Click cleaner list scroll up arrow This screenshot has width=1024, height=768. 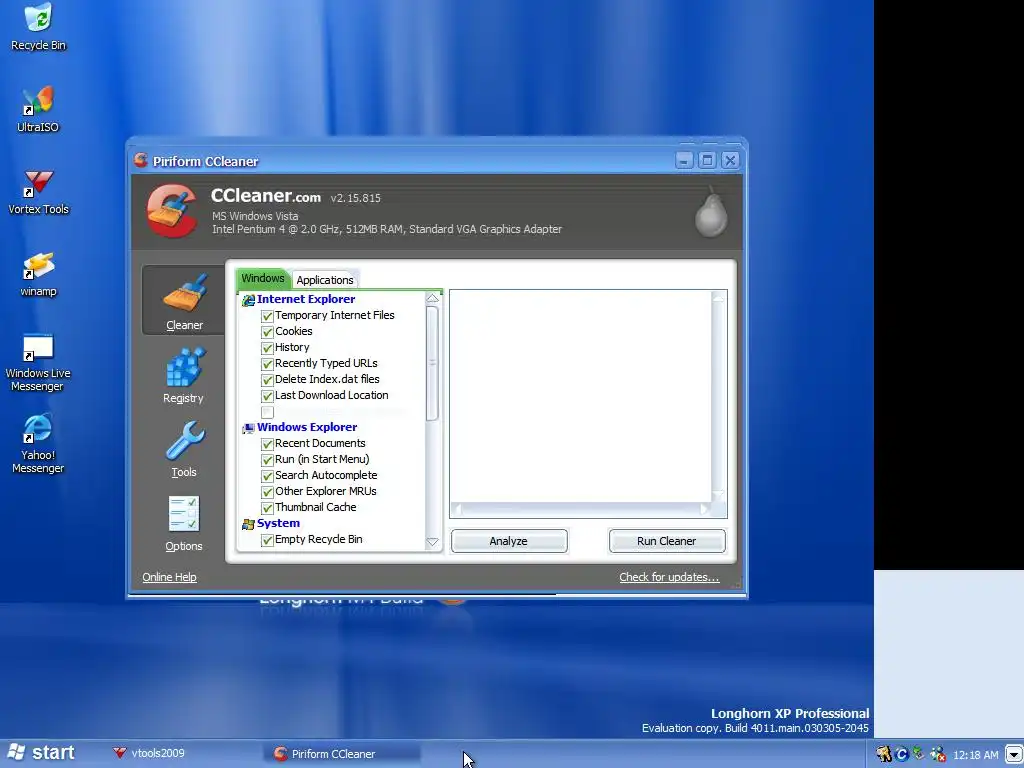tap(432, 298)
